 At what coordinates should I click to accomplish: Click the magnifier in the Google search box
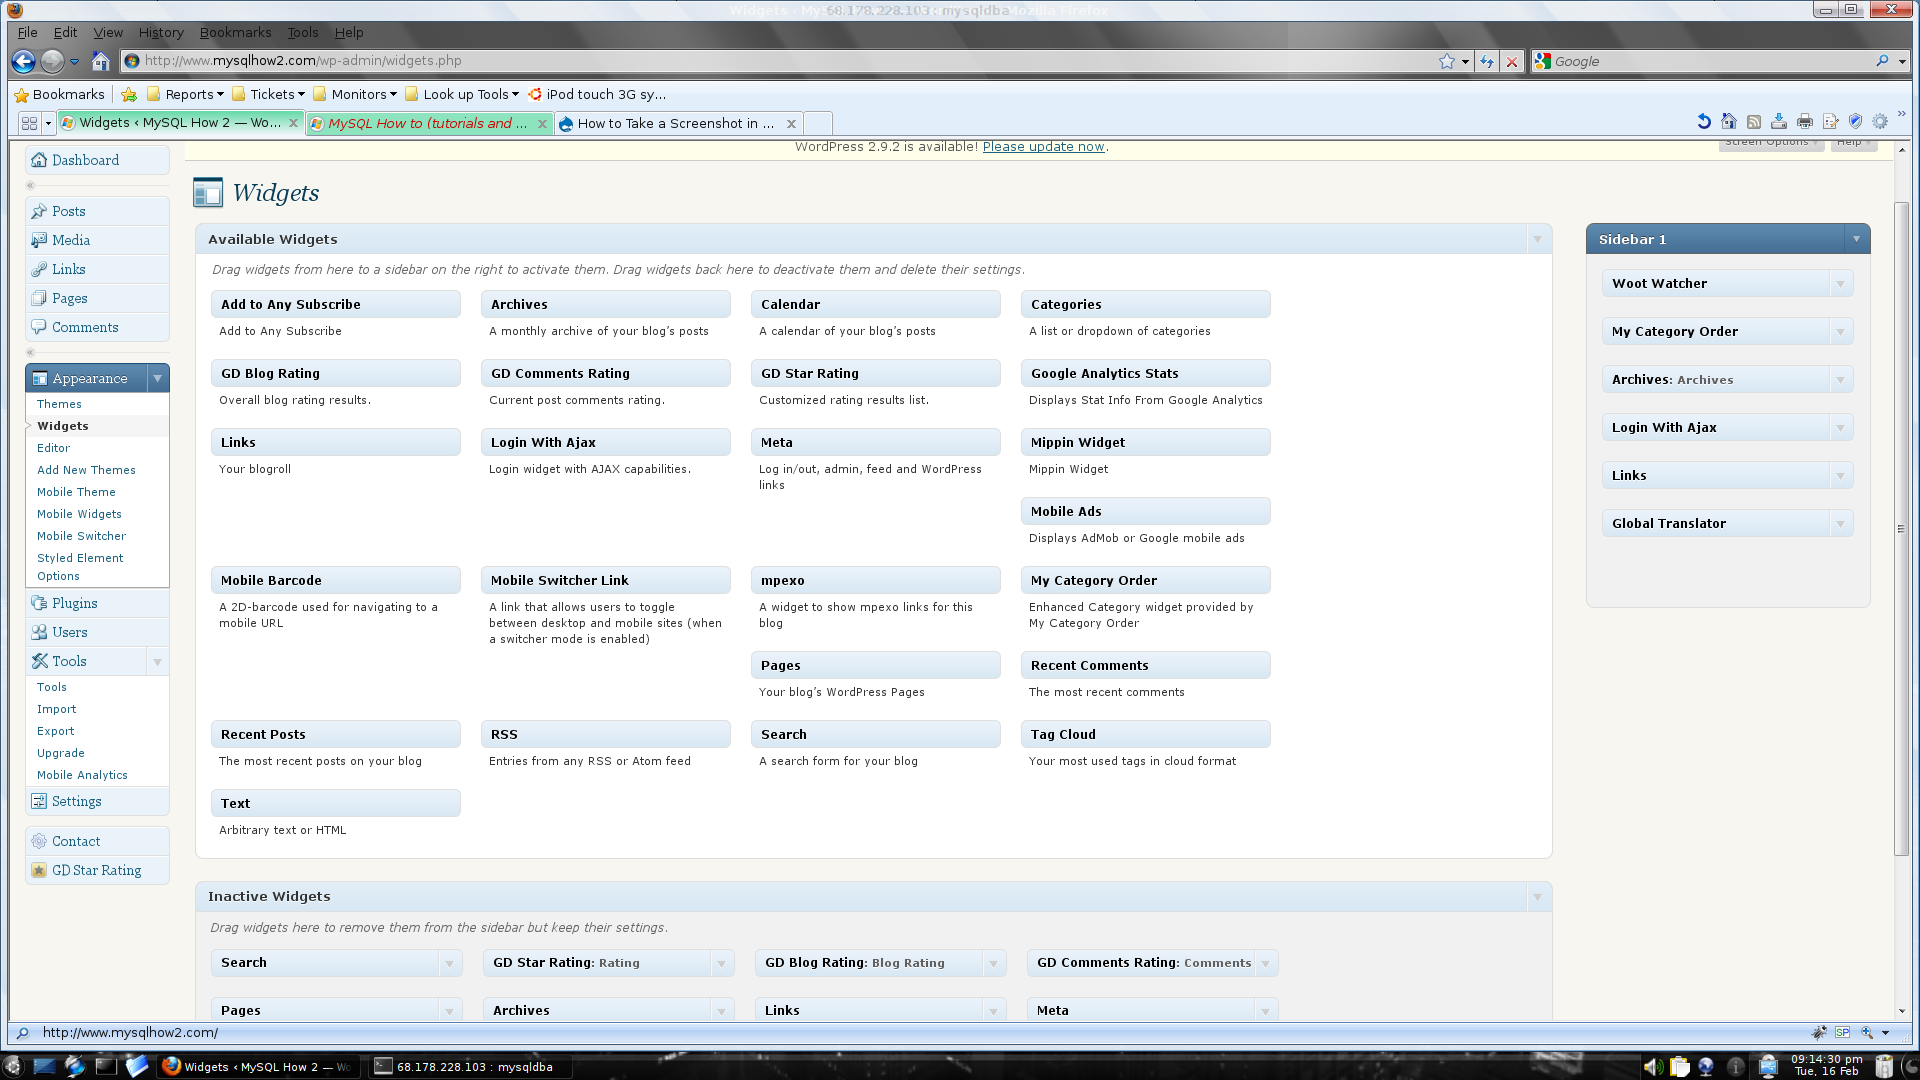[x=1882, y=61]
